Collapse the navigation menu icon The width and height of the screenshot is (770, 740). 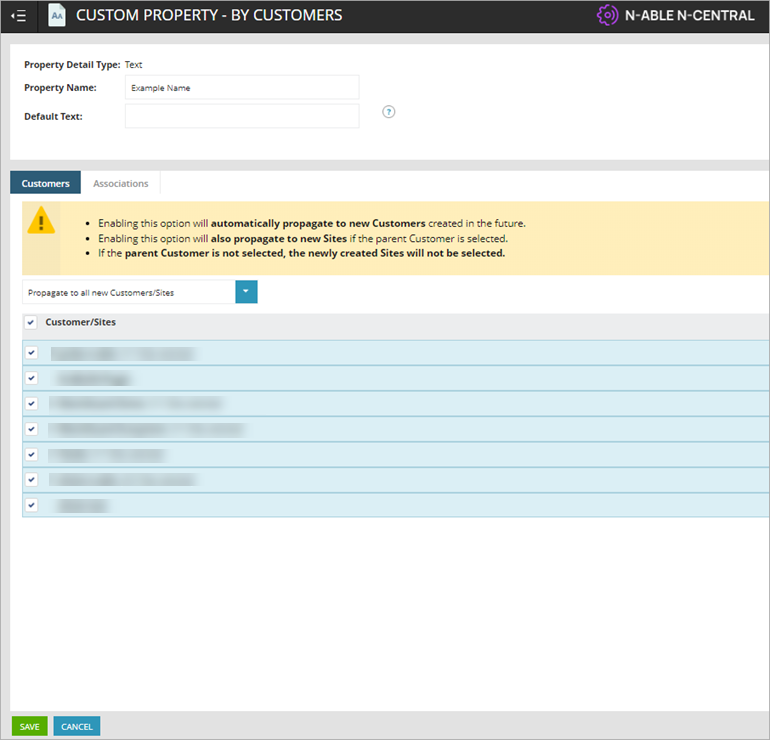(x=19, y=16)
